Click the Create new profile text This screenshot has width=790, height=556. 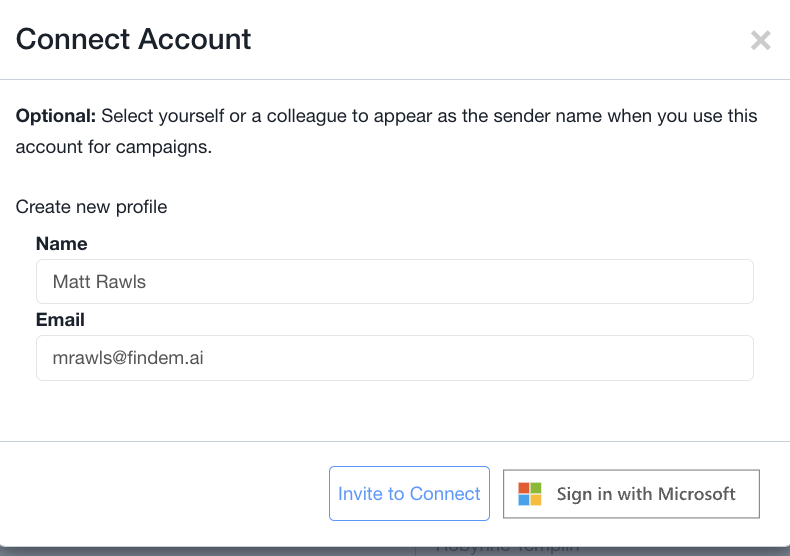pos(91,207)
